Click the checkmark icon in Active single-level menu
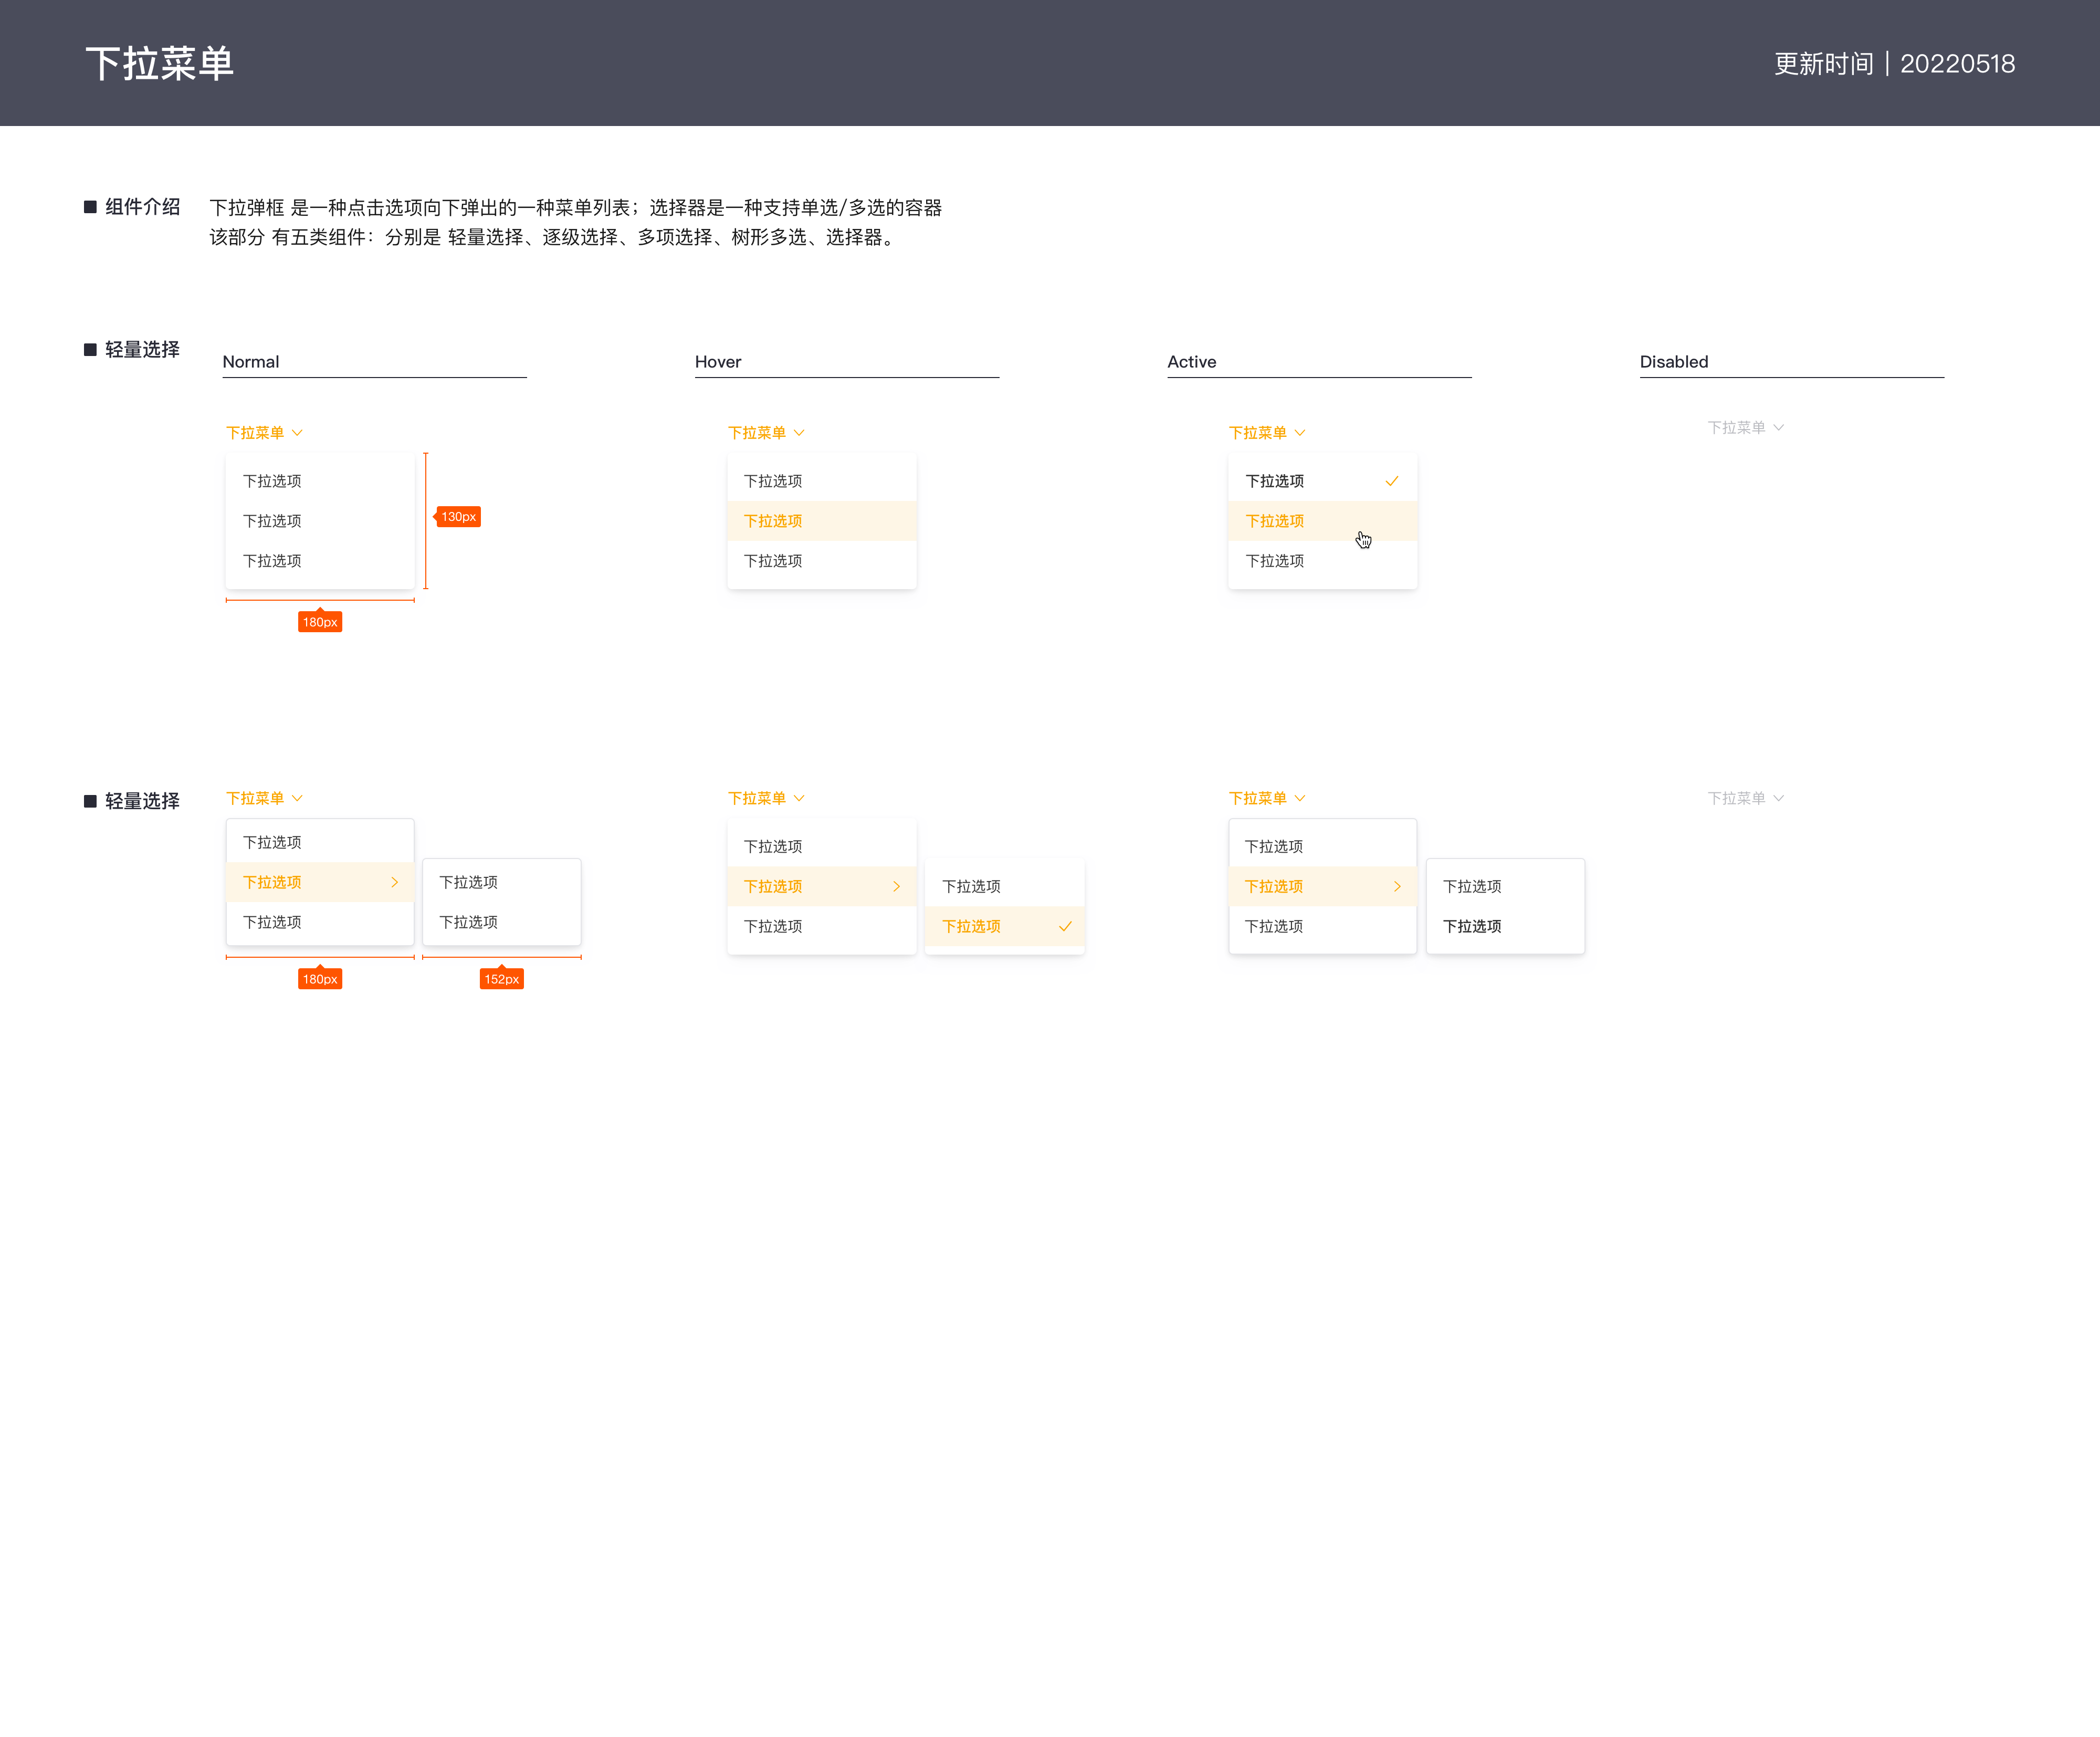This screenshot has width=2100, height=1737. click(1391, 481)
